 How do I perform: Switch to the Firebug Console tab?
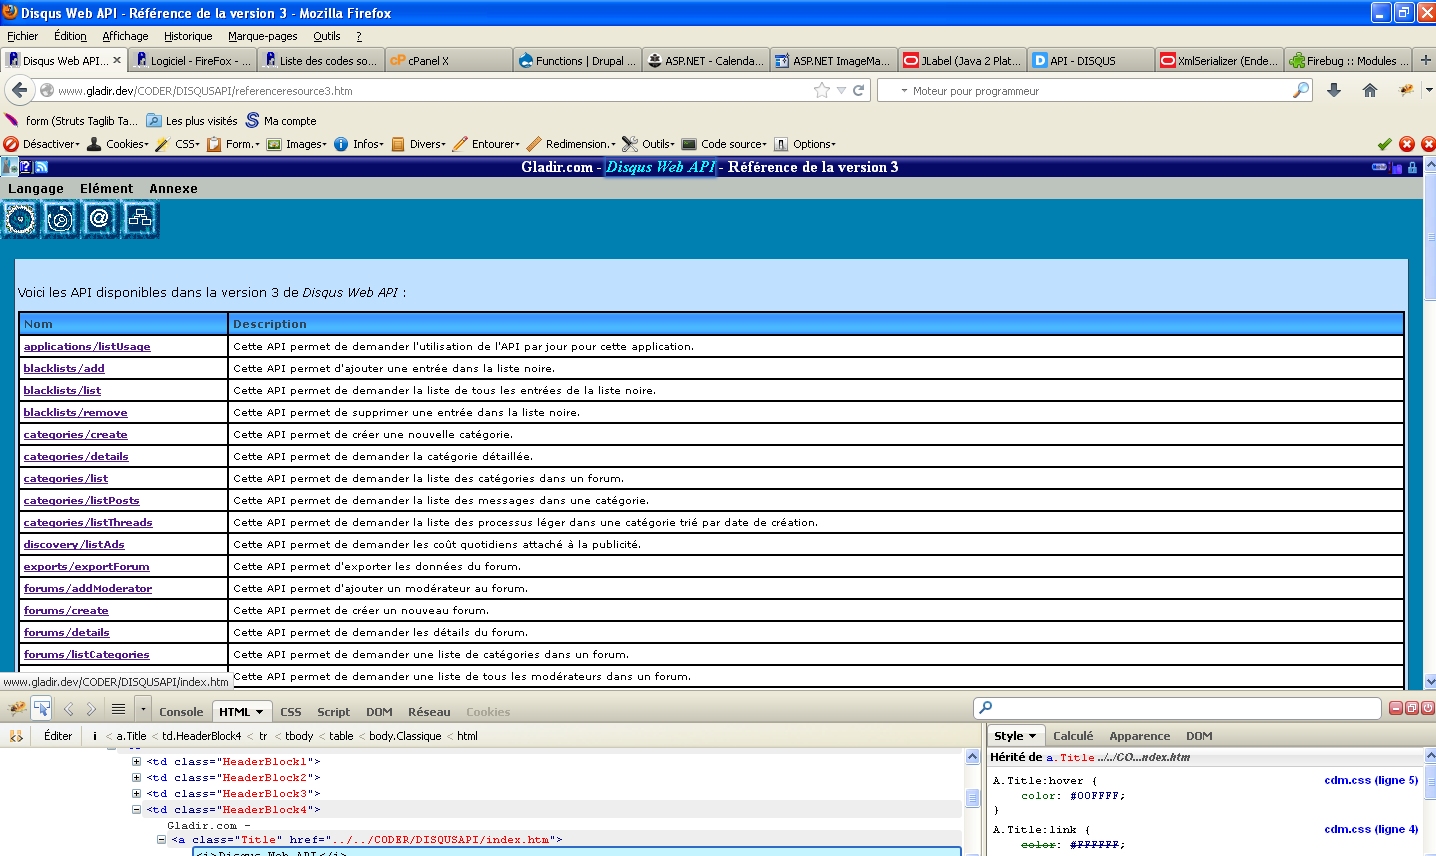[x=181, y=712]
